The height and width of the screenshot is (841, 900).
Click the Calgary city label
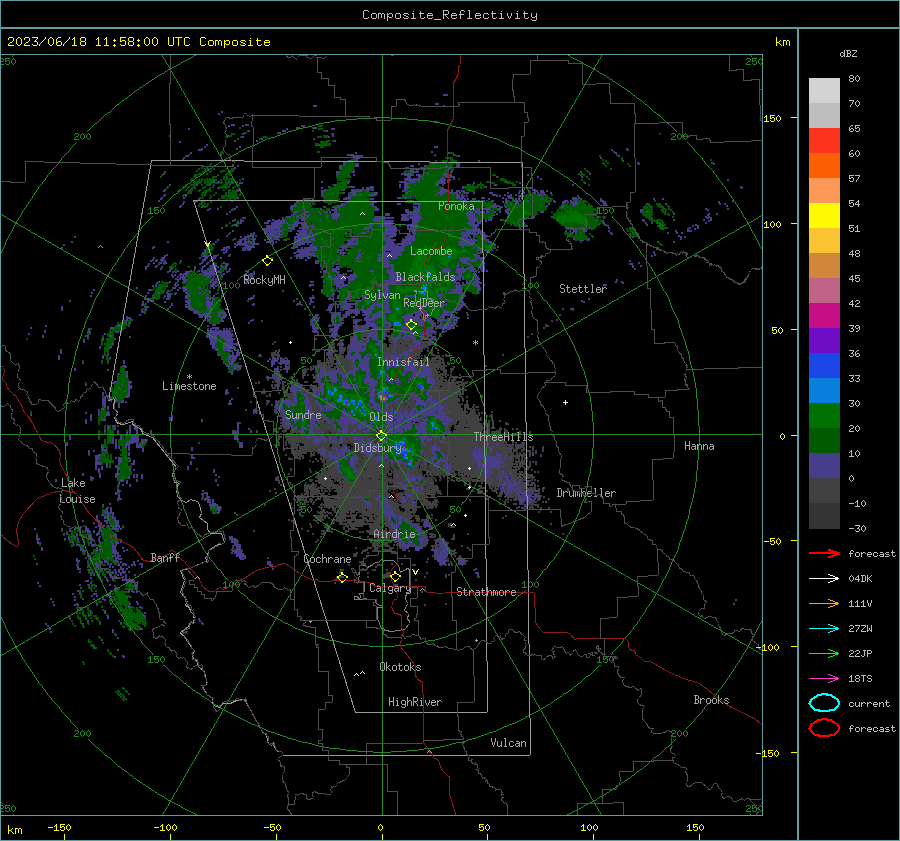click(390, 588)
